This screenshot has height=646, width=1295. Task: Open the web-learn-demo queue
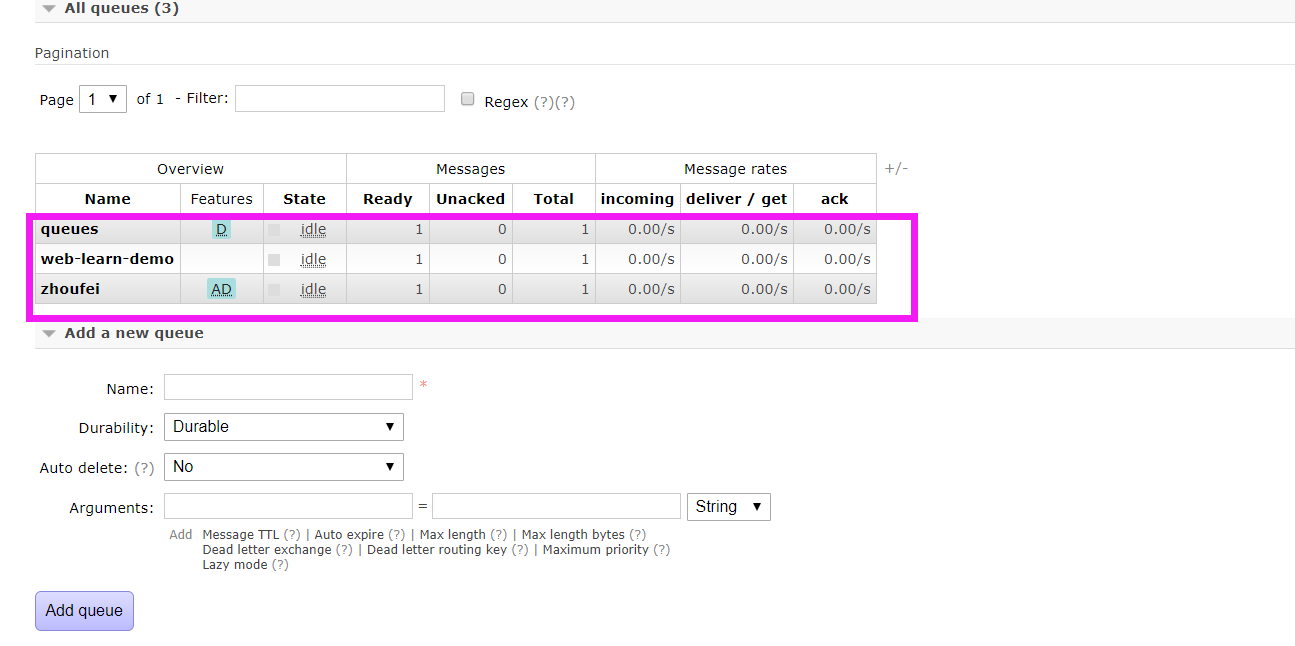pyautogui.click(x=107, y=259)
